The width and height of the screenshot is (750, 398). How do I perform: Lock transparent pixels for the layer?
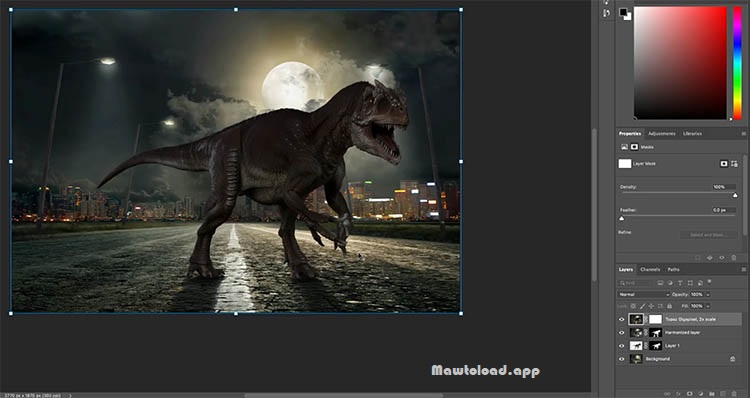click(633, 306)
